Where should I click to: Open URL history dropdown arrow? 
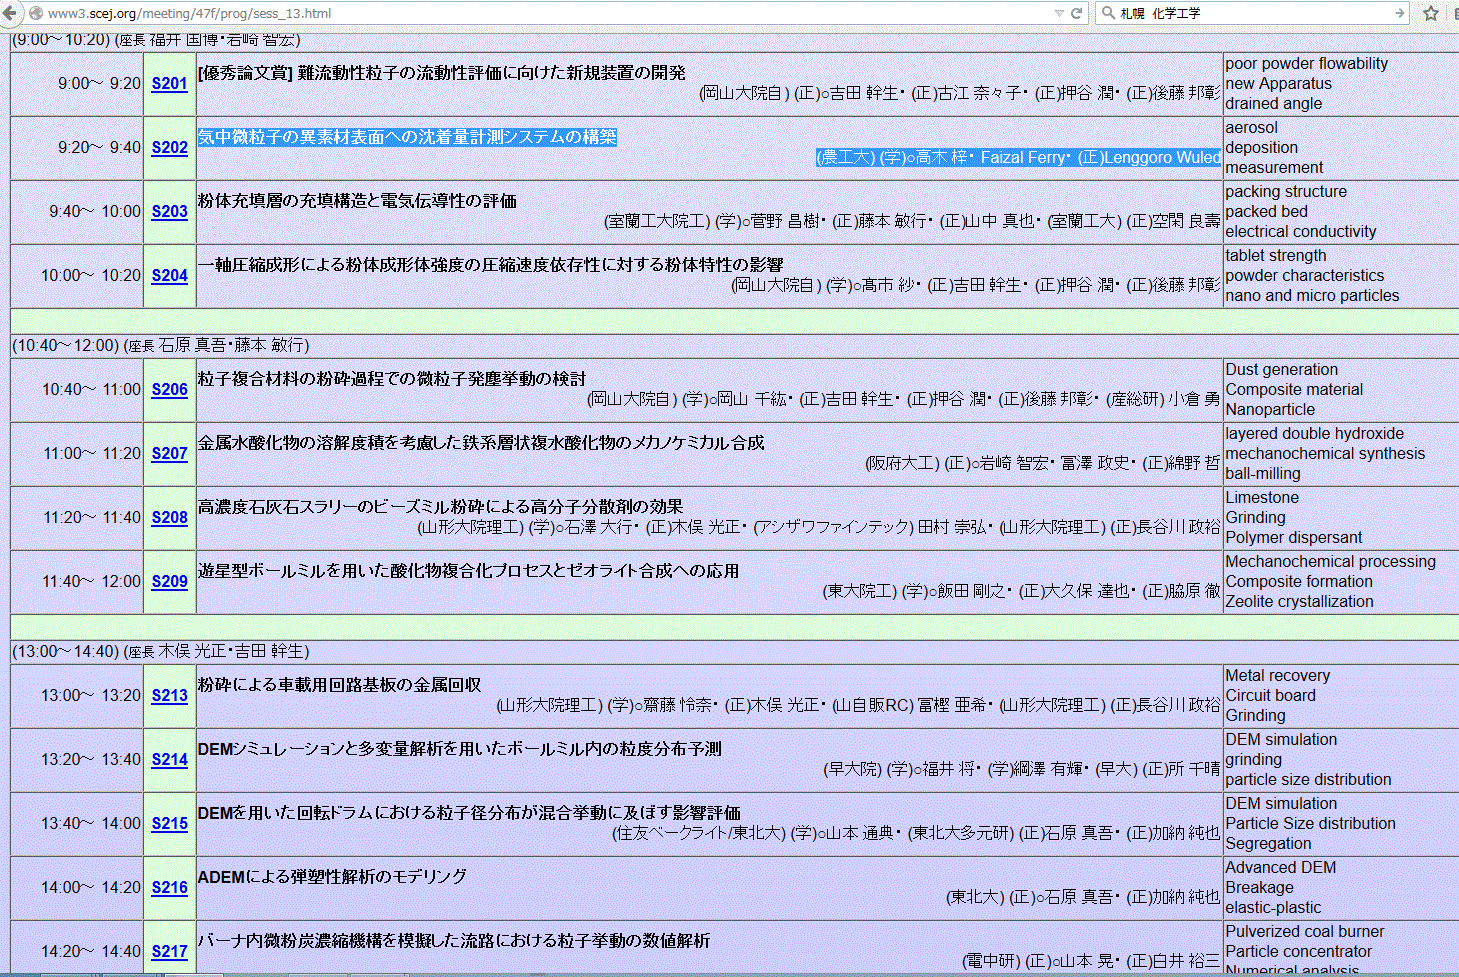1059,13
